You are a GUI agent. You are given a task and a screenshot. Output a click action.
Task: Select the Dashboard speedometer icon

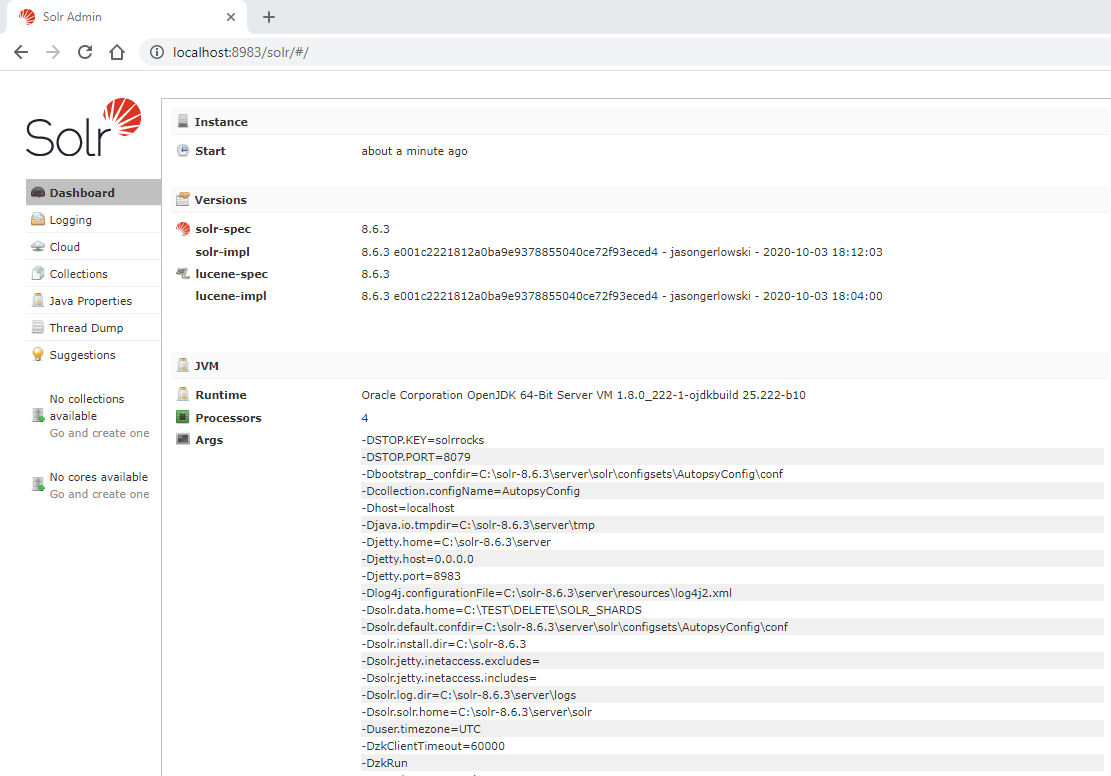[40, 192]
